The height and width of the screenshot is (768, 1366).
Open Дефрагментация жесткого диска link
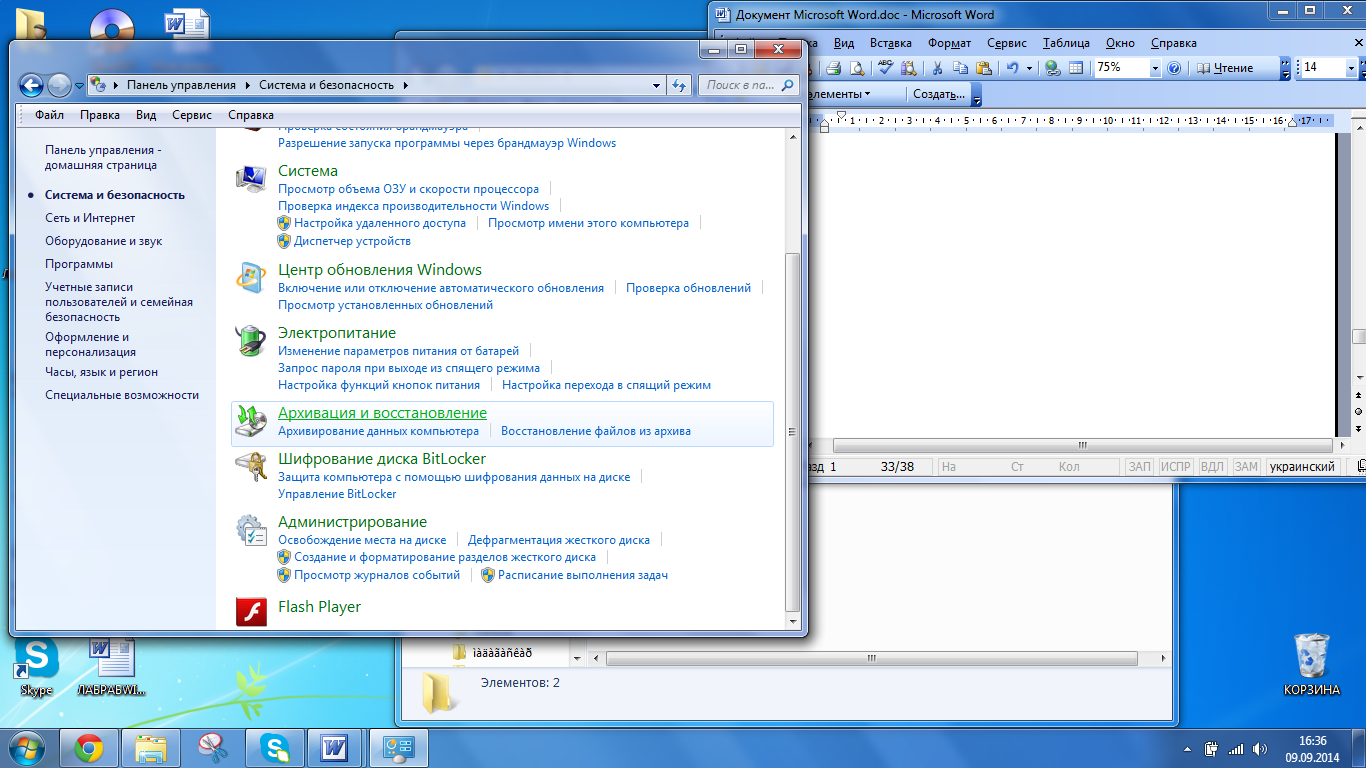point(559,540)
